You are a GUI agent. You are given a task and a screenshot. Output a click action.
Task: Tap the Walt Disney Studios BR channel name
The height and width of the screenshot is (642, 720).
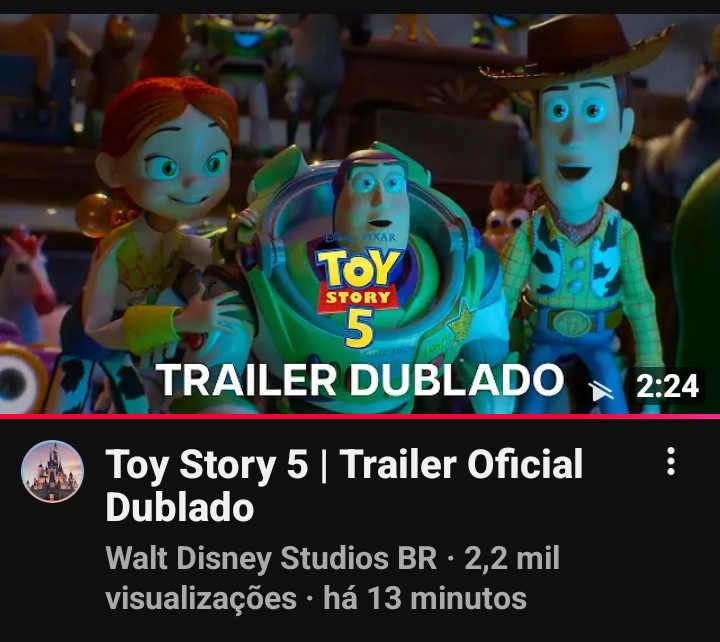pyautogui.click(x=271, y=558)
